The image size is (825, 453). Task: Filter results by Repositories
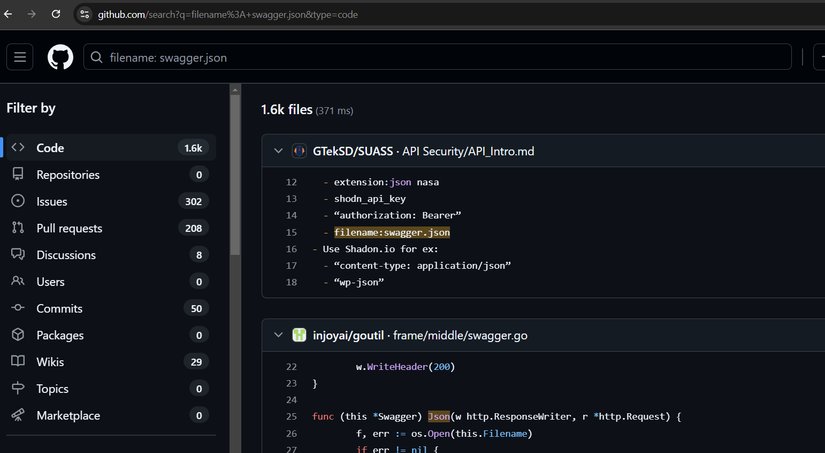[x=109, y=175]
